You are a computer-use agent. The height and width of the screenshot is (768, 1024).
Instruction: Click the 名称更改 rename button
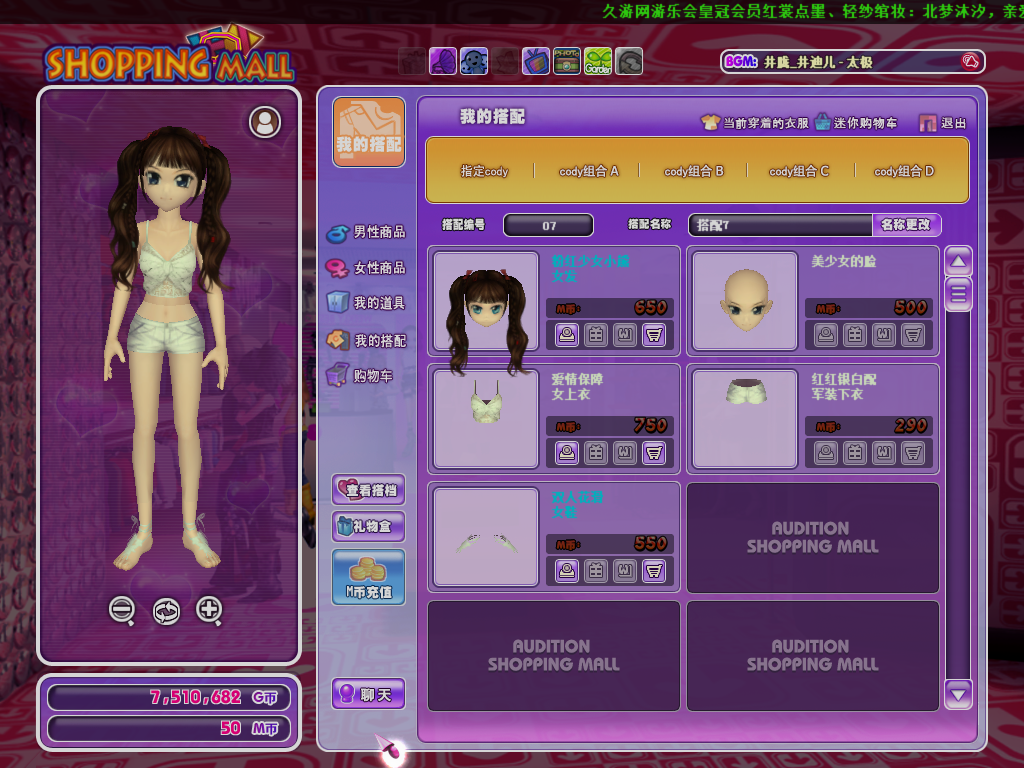tap(906, 225)
